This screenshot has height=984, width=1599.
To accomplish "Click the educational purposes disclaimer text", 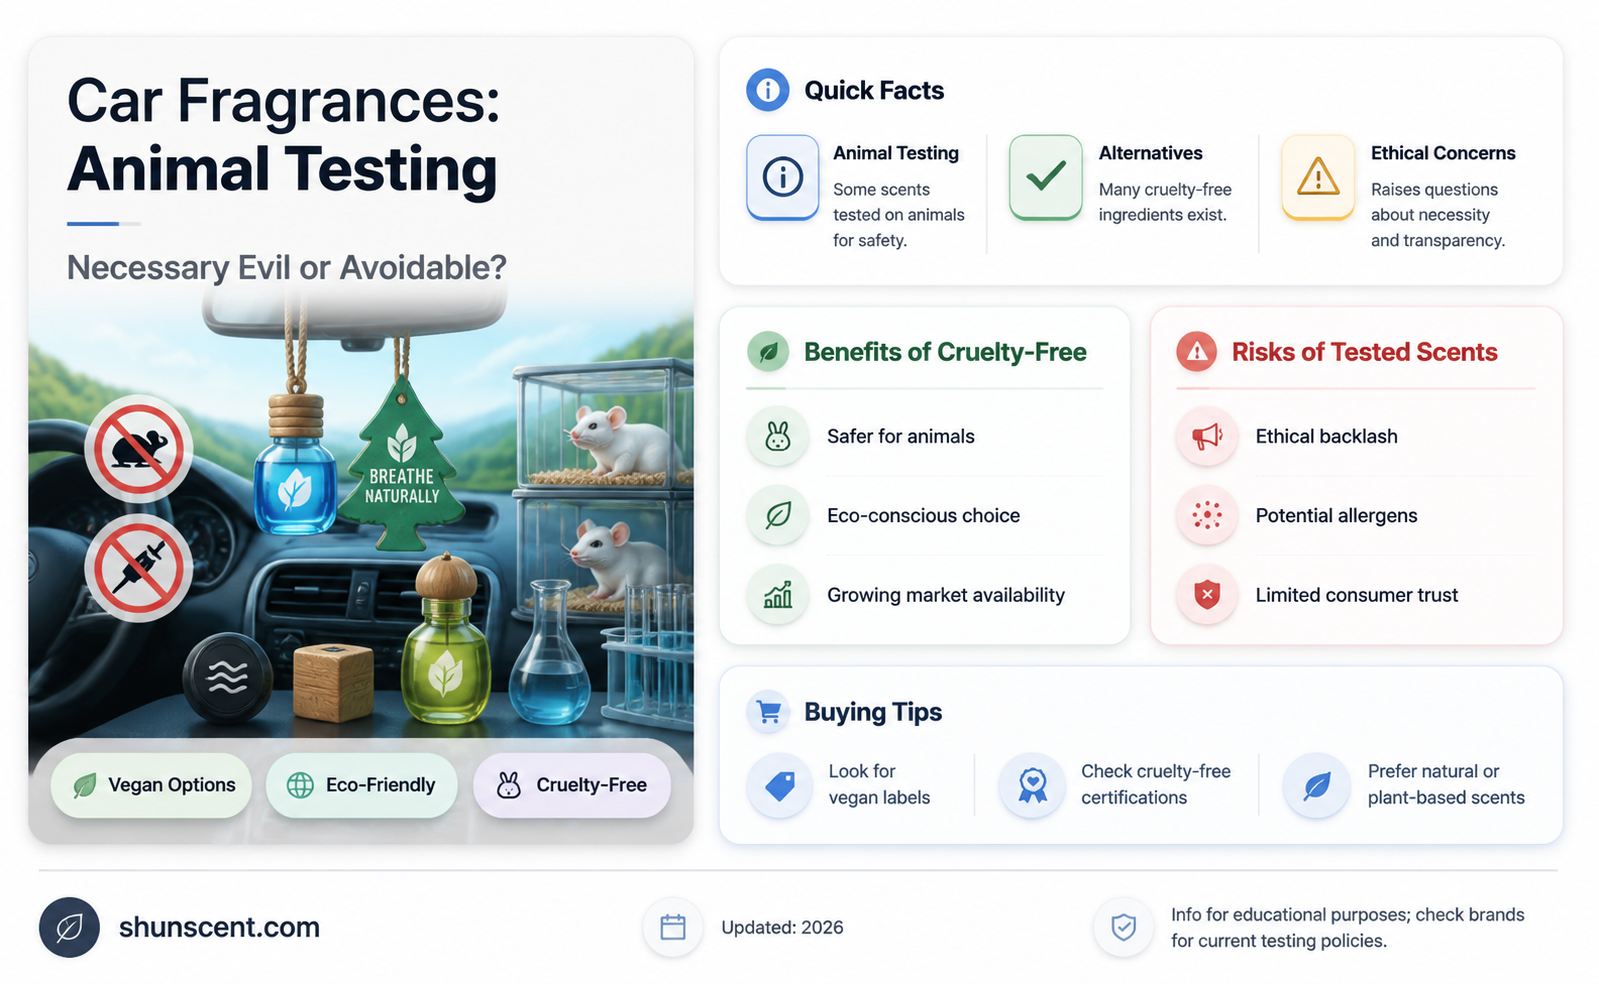I will [1348, 927].
